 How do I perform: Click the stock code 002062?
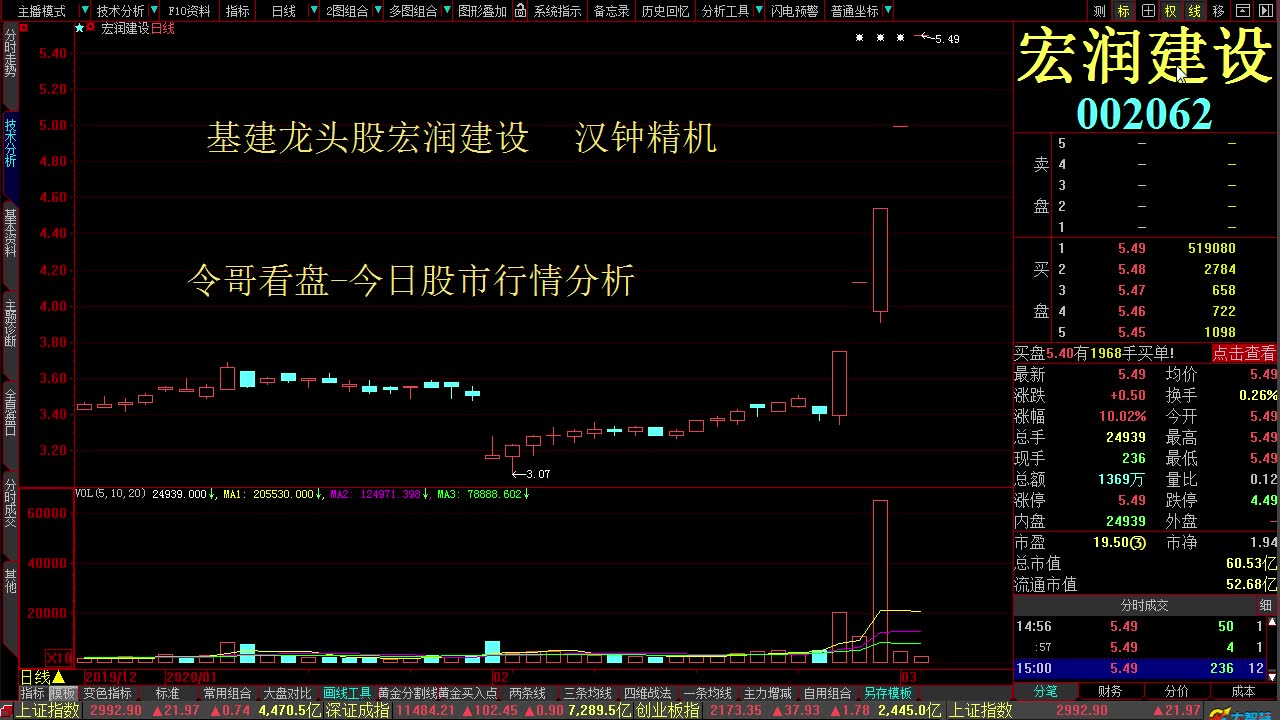click(1144, 113)
